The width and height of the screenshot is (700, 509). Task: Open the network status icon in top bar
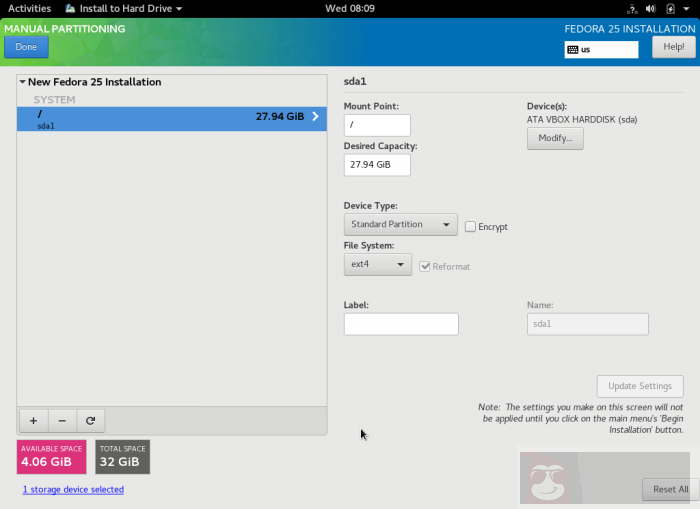coord(632,8)
